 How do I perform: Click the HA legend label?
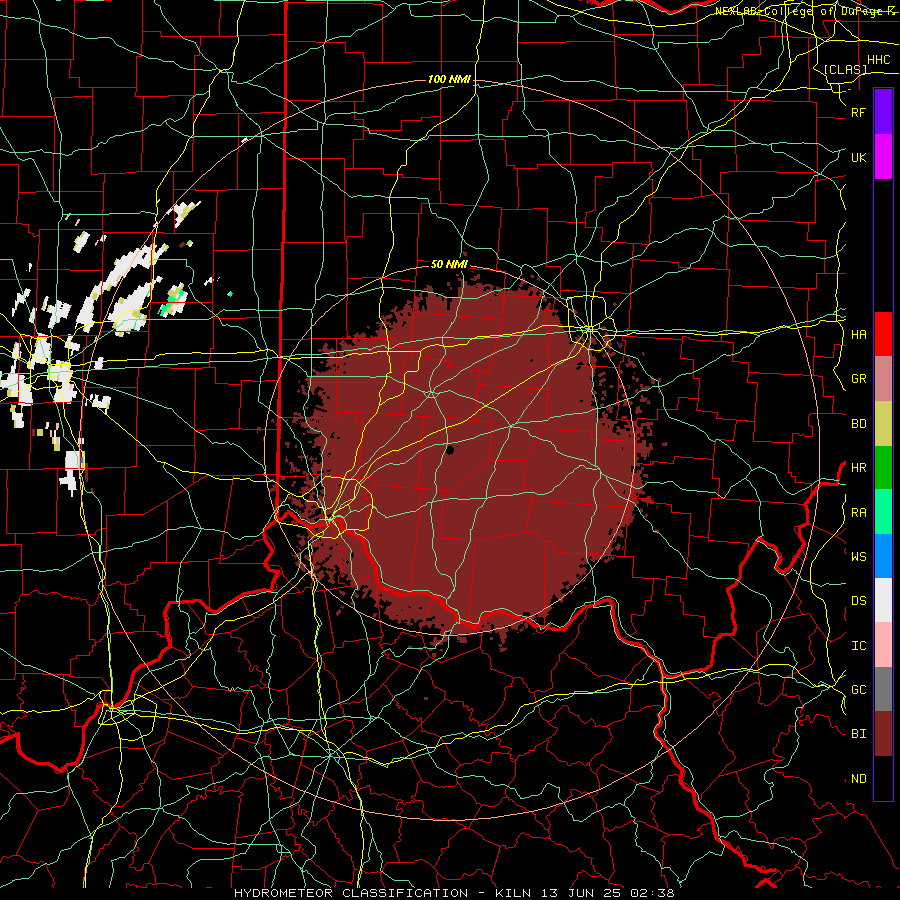(x=859, y=335)
